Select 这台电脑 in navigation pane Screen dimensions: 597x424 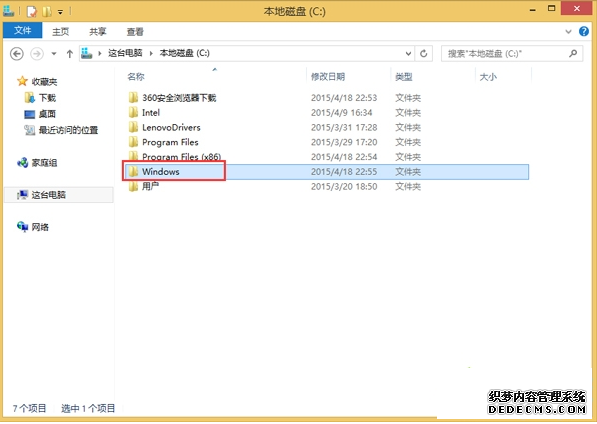[x=48, y=195]
